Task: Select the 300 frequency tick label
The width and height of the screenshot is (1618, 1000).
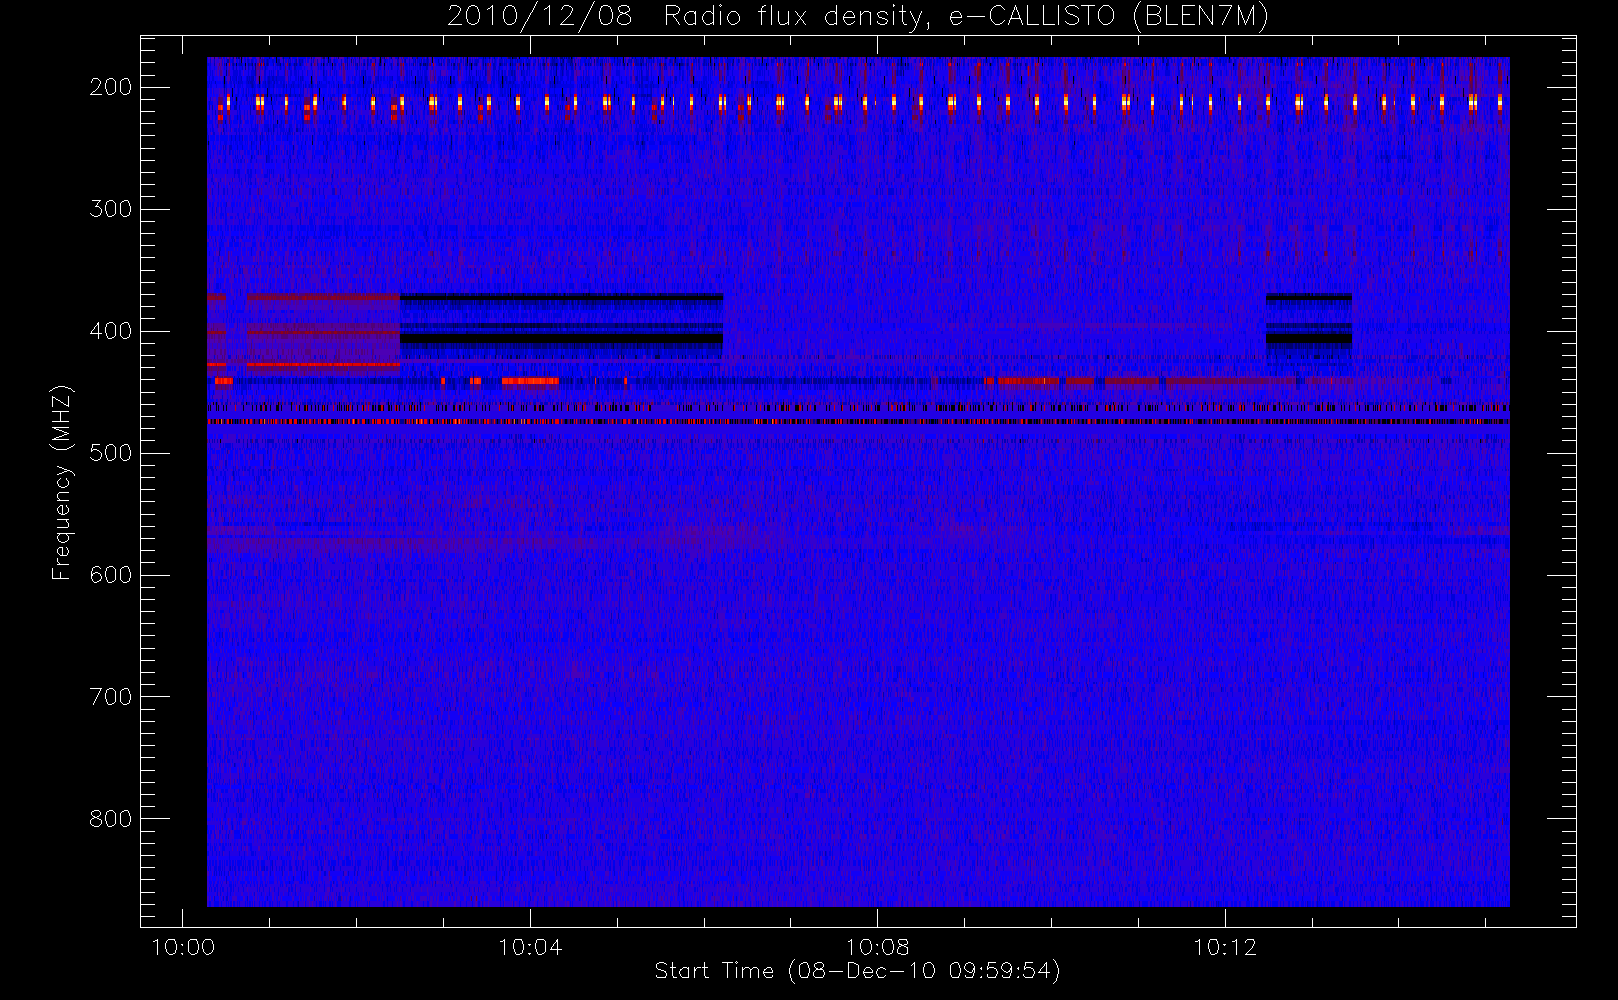Action: [x=111, y=209]
